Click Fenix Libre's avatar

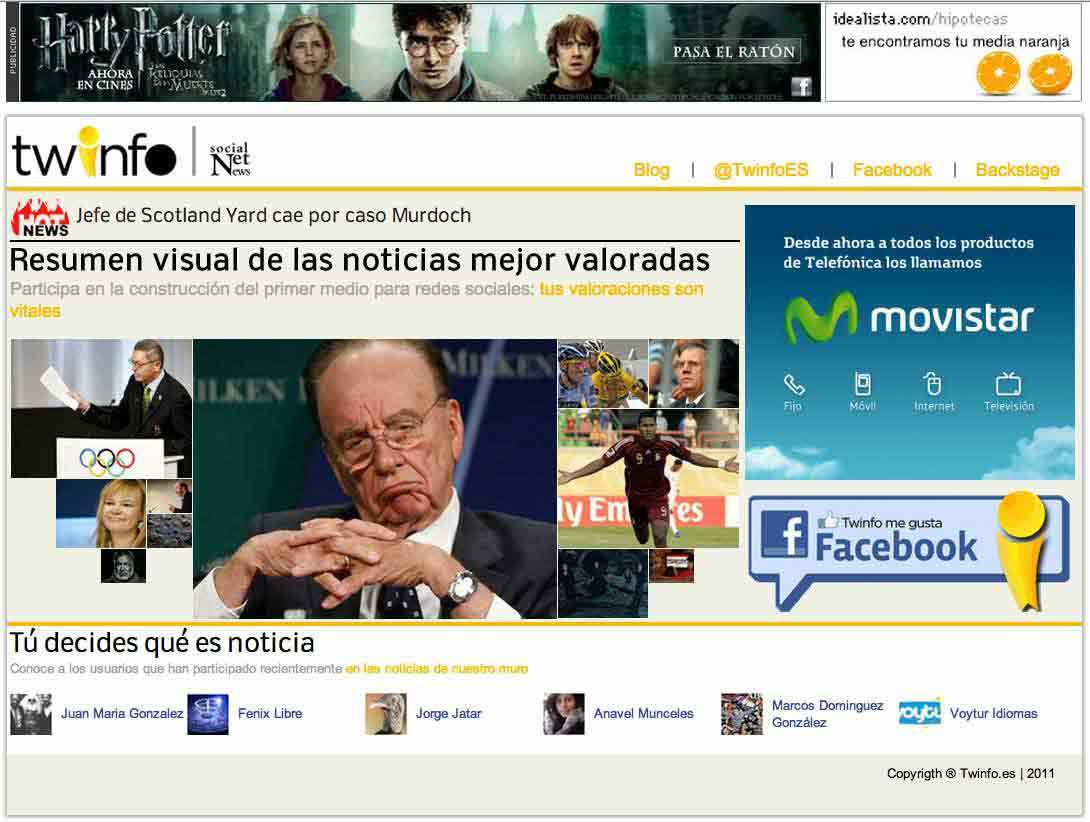pos(208,714)
